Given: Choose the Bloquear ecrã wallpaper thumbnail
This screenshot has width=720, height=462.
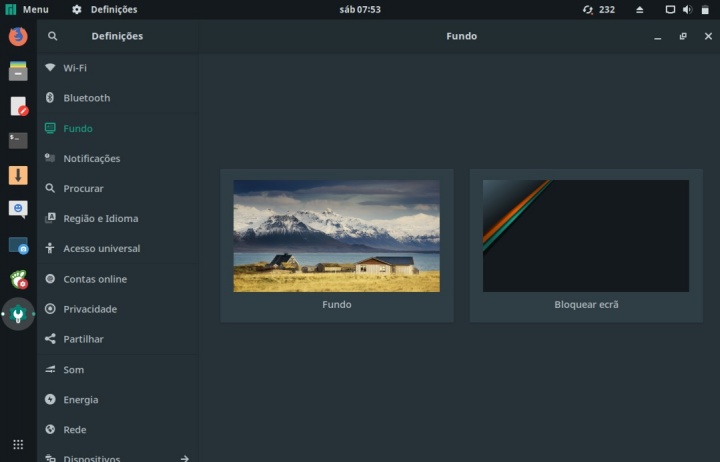Looking at the screenshot, I should (x=585, y=236).
